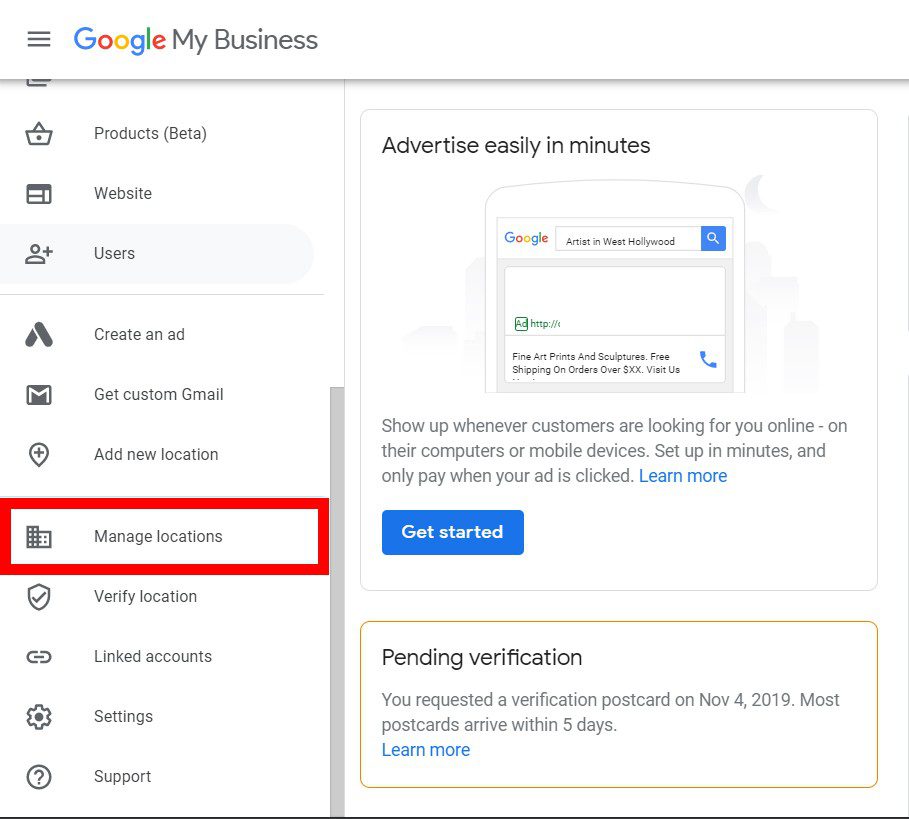Viewport: 909px width, 819px height.
Task: Click the Users add-person icon
Action: click(x=39, y=253)
